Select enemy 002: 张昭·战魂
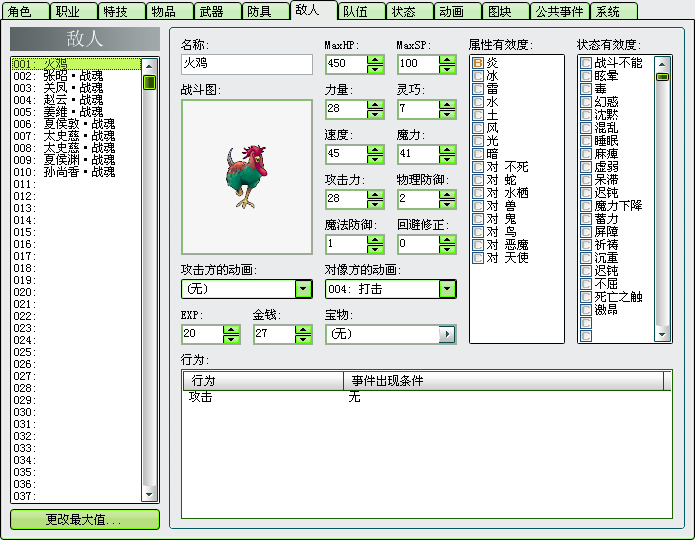This screenshot has height=540, width=695. click(76, 76)
